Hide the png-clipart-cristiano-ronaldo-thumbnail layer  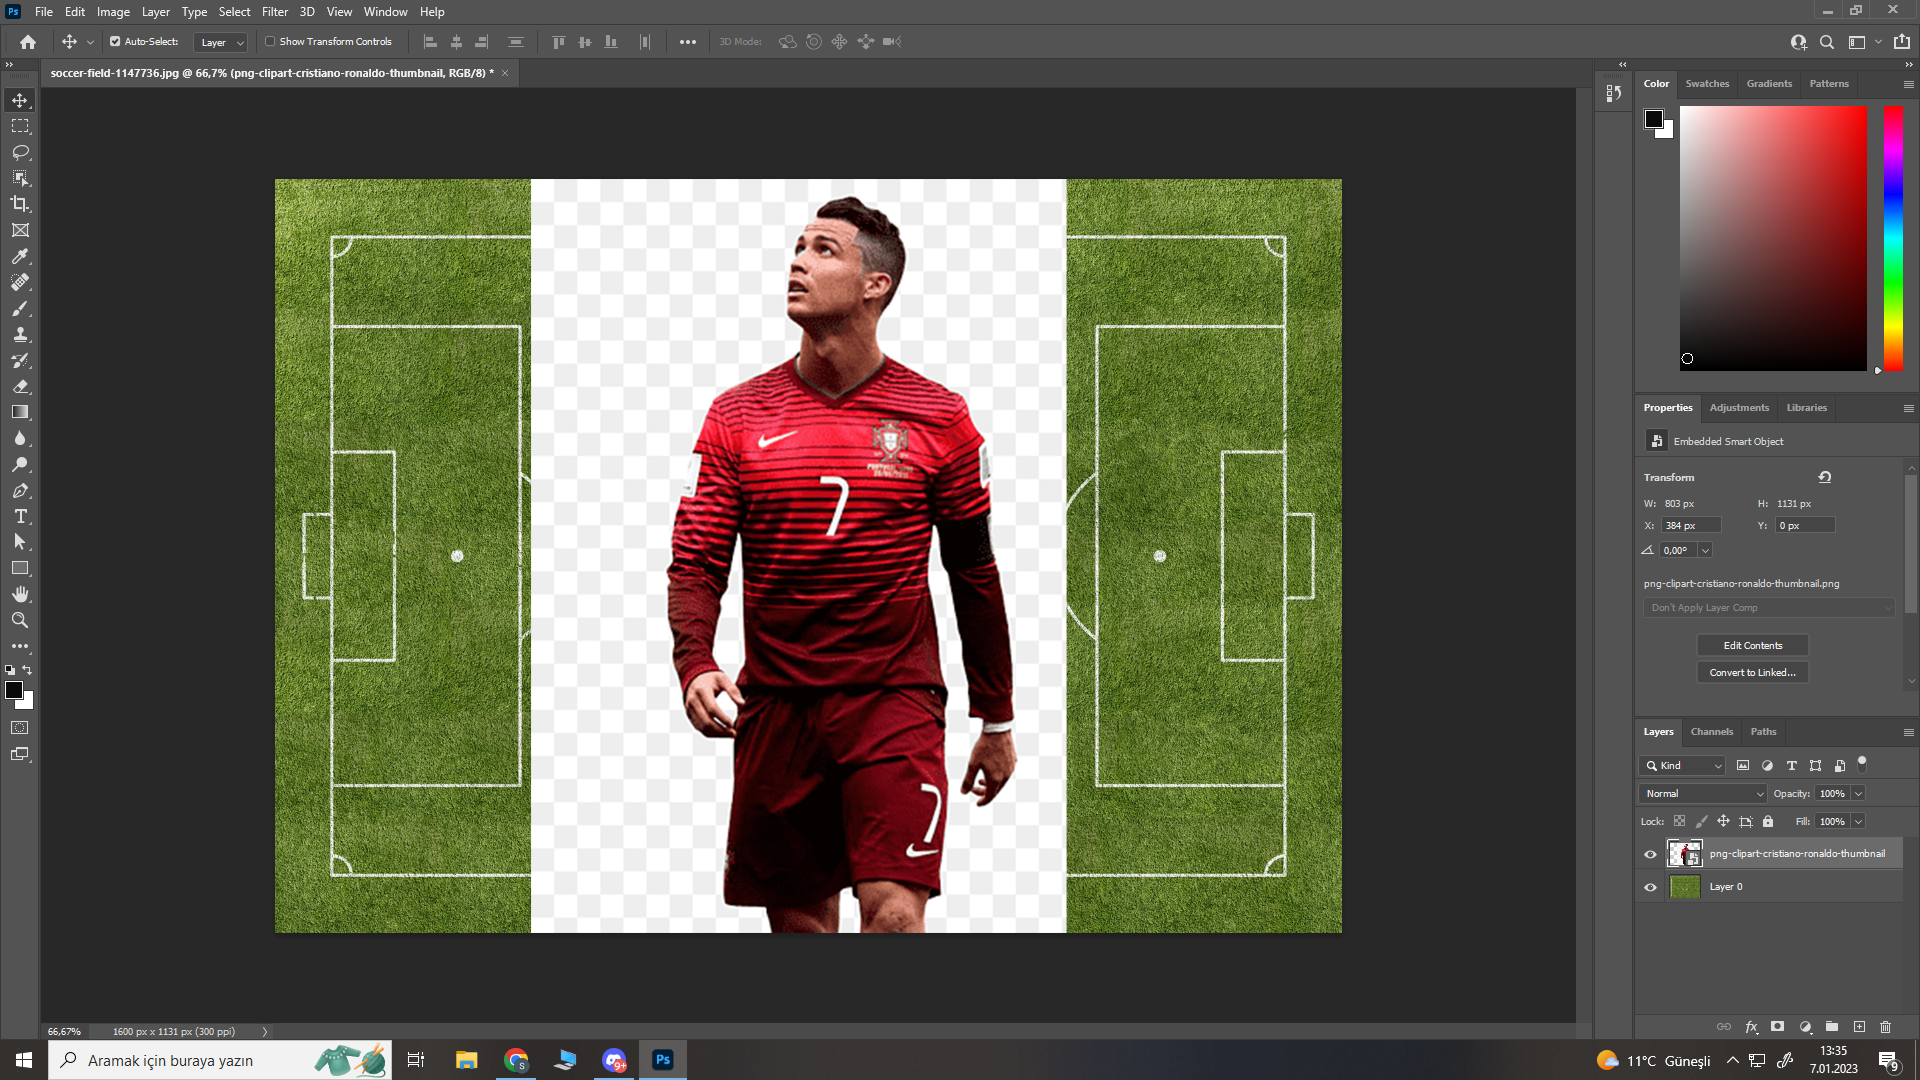point(1651,854)
